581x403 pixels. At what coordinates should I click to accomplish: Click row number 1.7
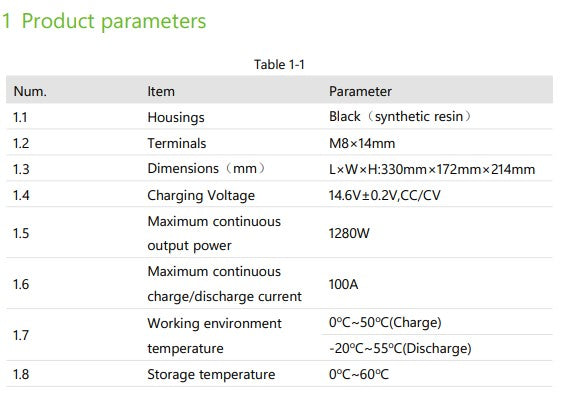pos(21,335)
